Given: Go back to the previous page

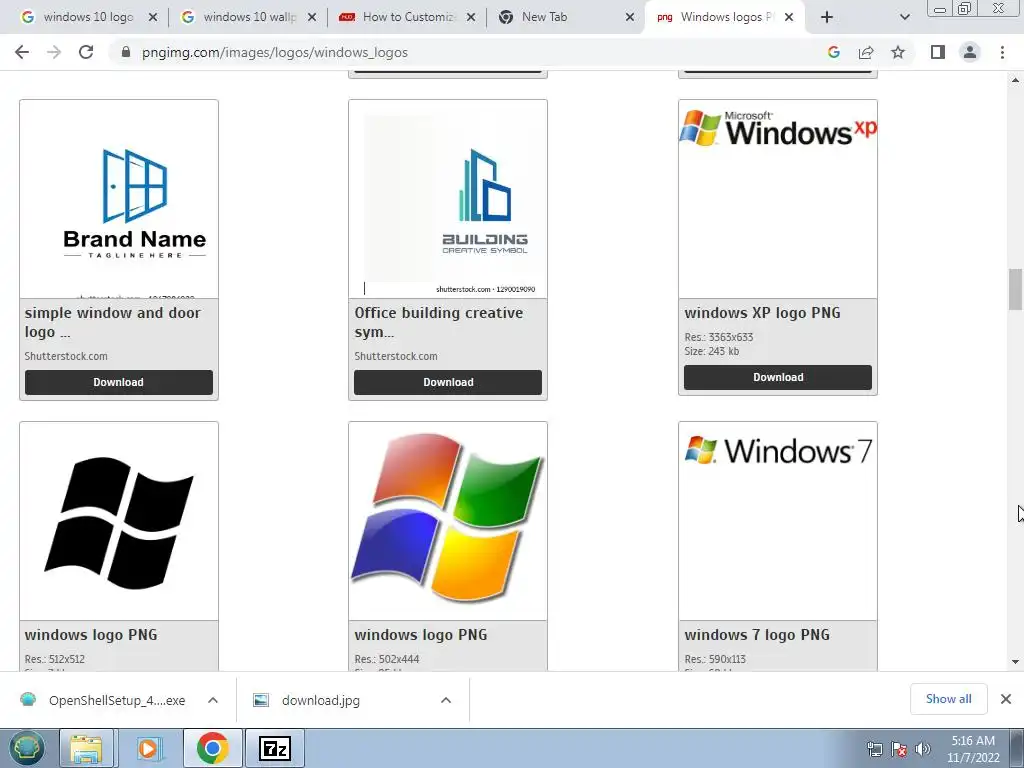Looking at the screenshot, I should 22,52.
